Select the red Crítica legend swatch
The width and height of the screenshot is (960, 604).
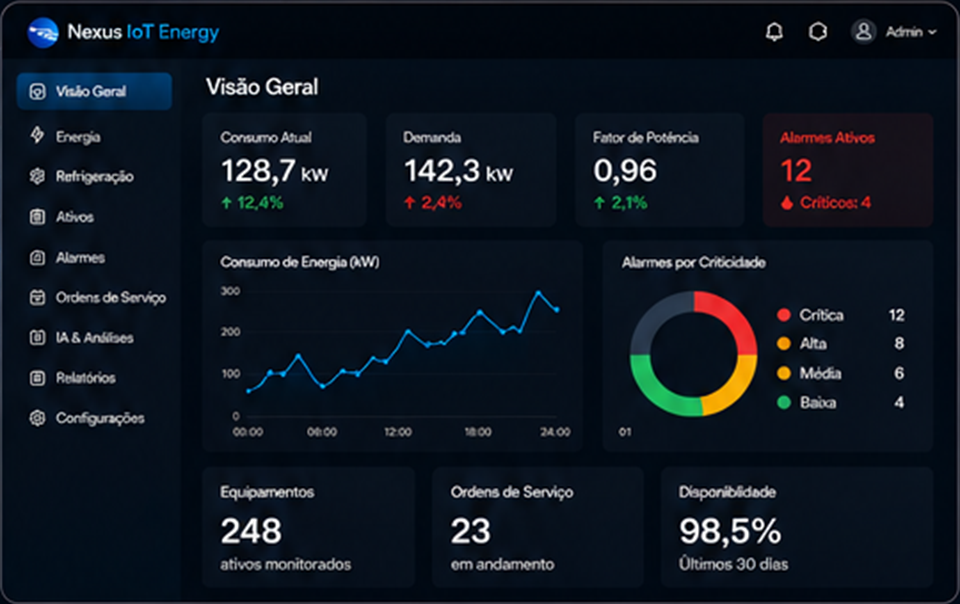click(x=784, y=315)
